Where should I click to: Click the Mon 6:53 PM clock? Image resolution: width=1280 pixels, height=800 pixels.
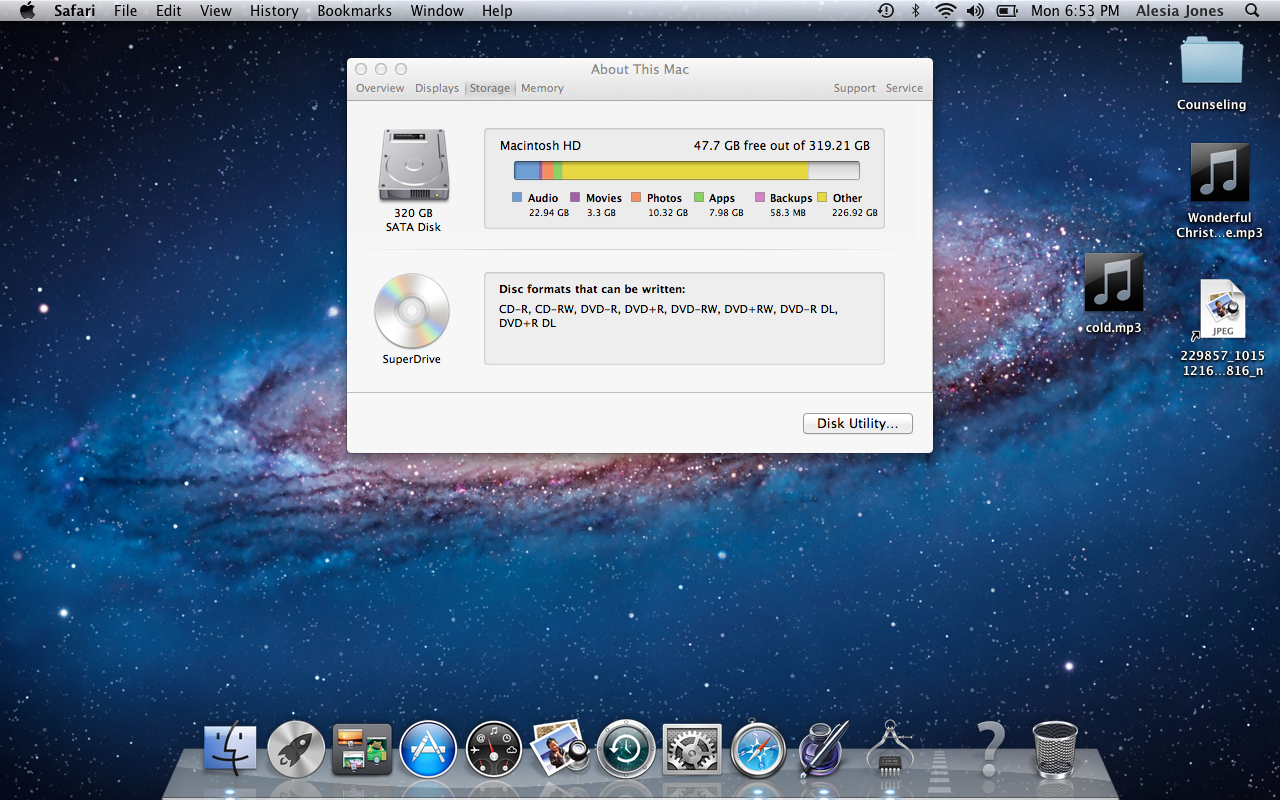pyautogui.click(x=1075, y=11)
